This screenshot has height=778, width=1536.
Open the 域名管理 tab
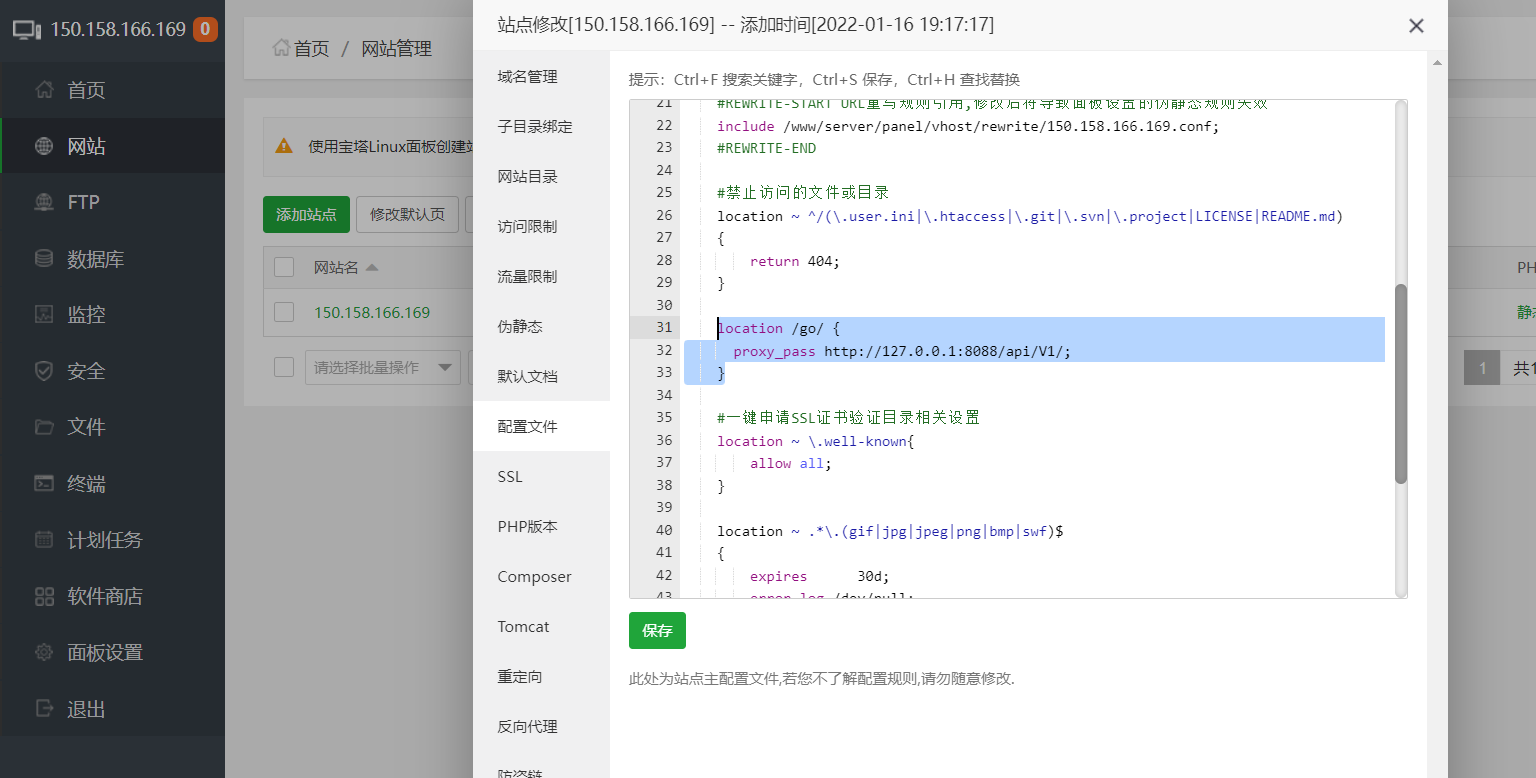(541, 76)
